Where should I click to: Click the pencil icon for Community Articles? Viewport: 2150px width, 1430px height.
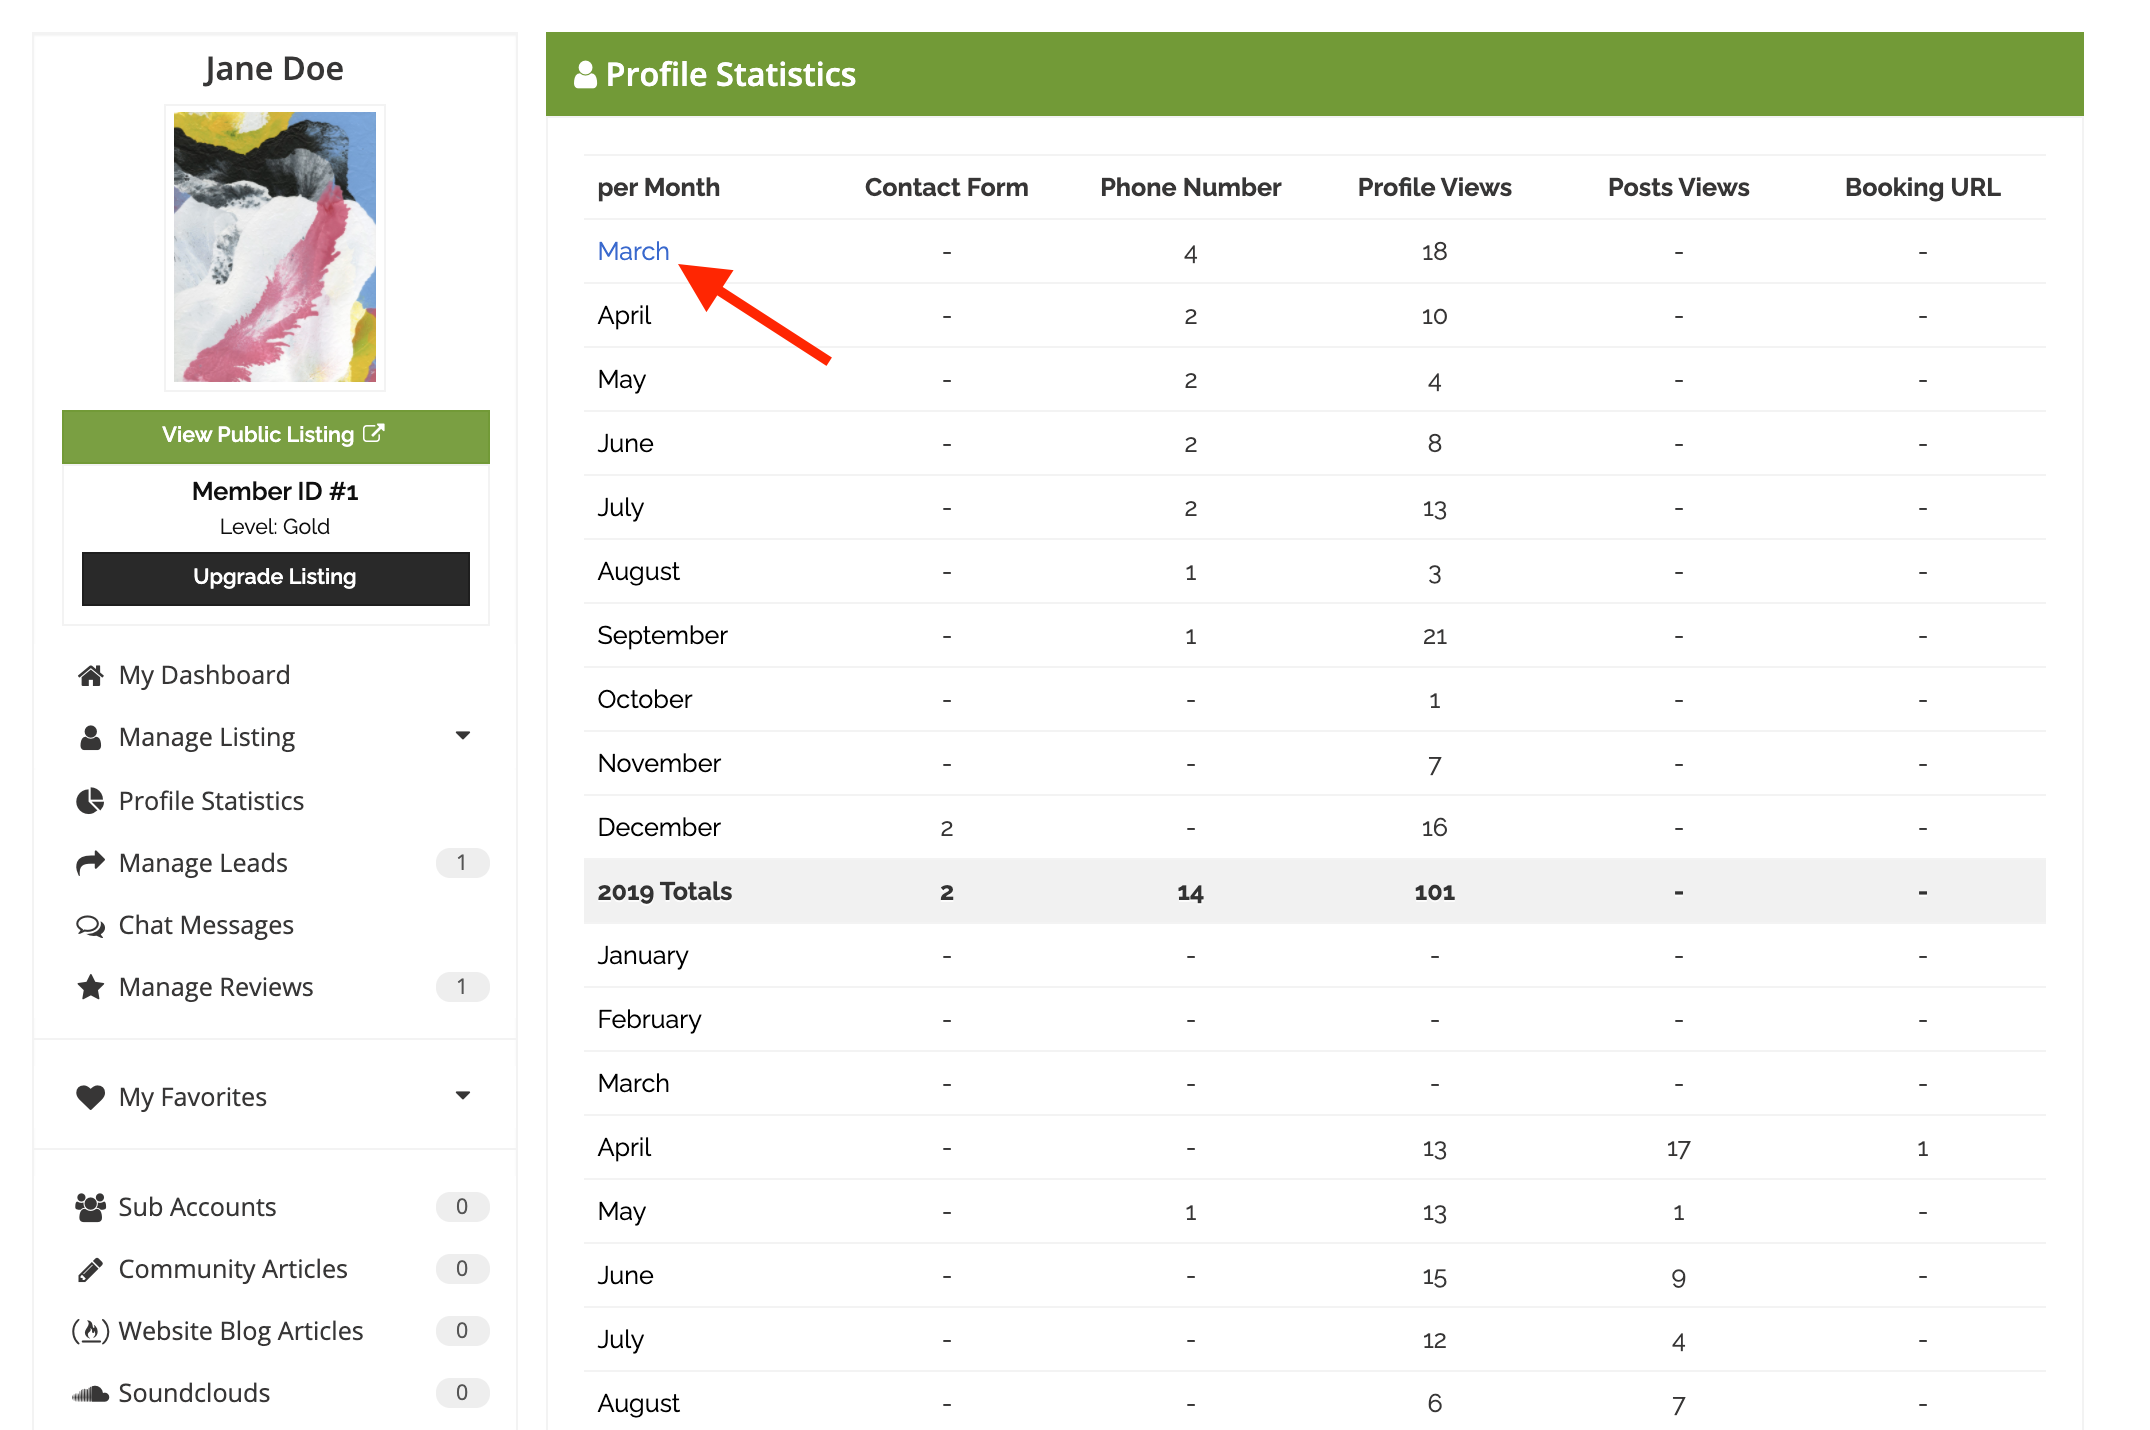(x=90, y=1270)
